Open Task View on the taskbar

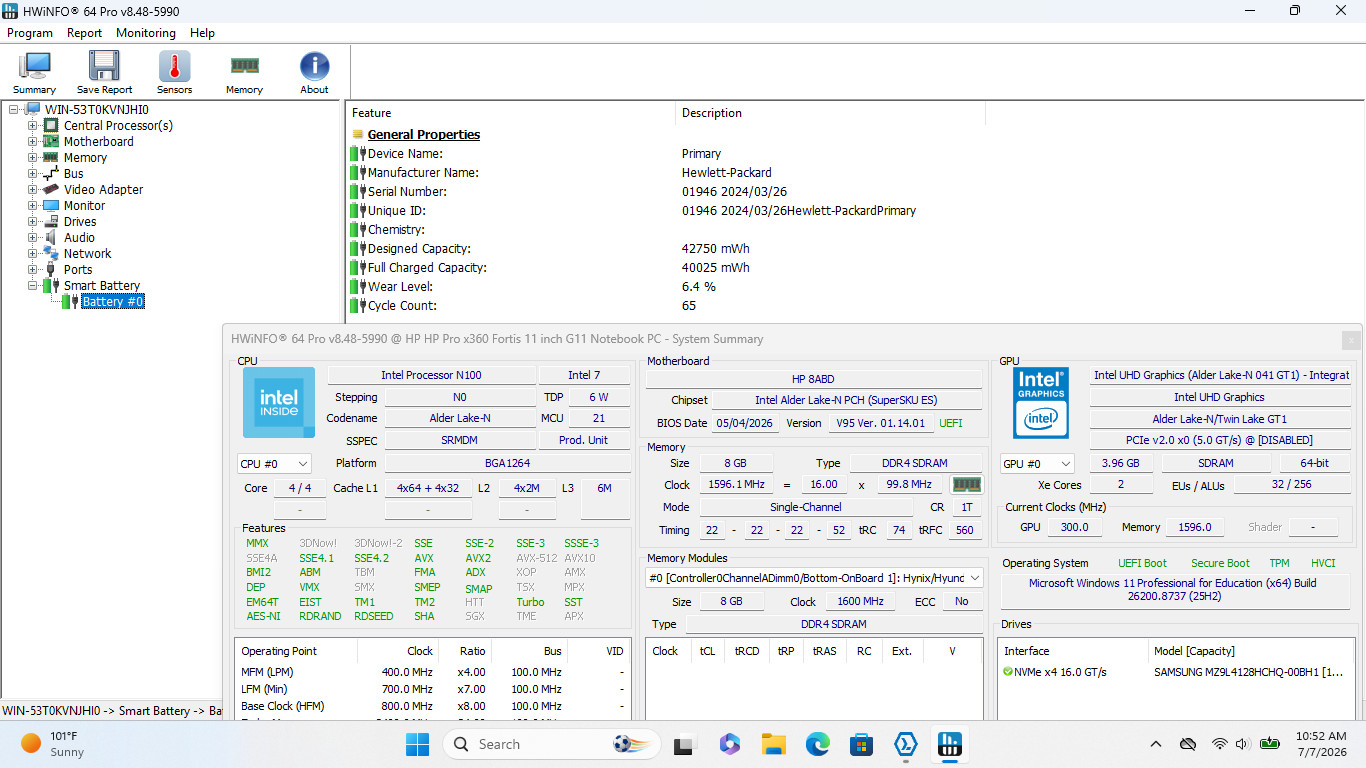click(x=684, y=744)
